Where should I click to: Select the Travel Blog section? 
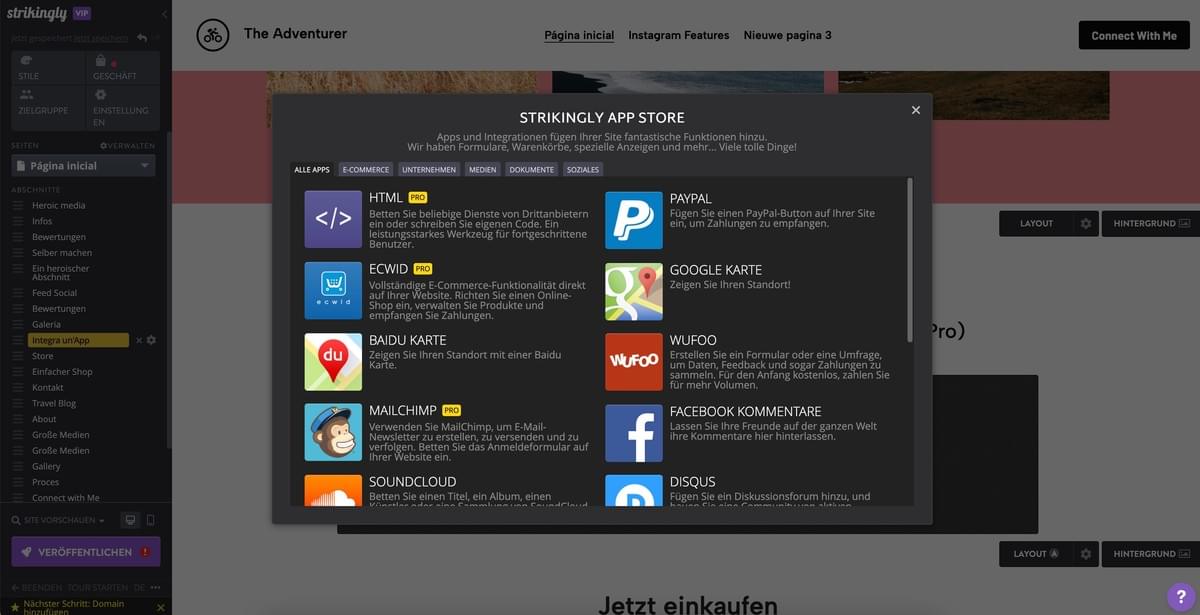tap(54, 403)
